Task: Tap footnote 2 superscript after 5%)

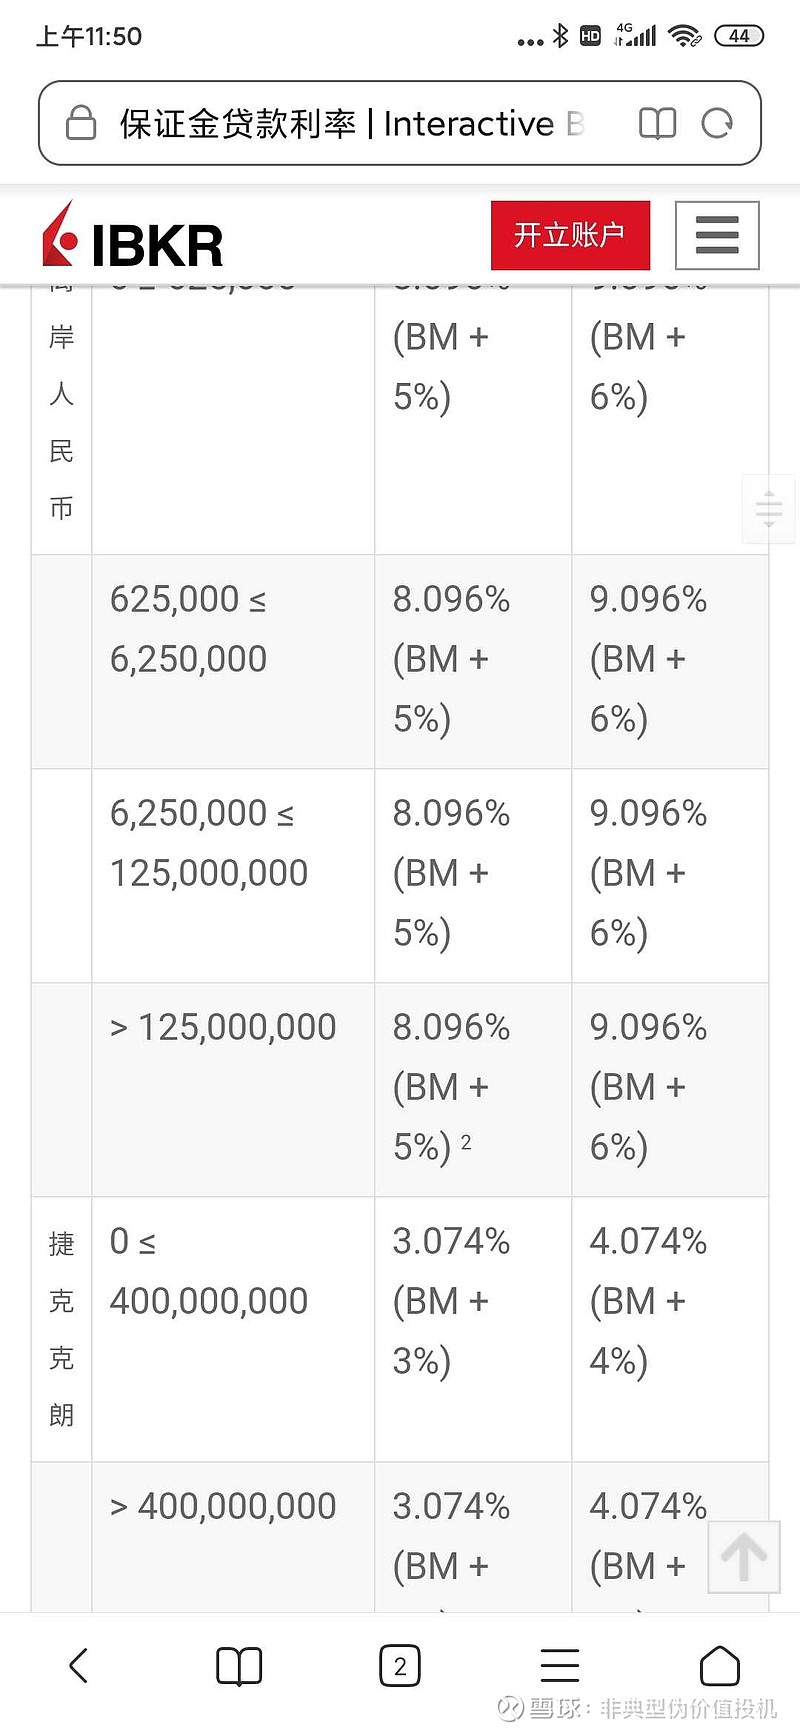Action: 466,1141
